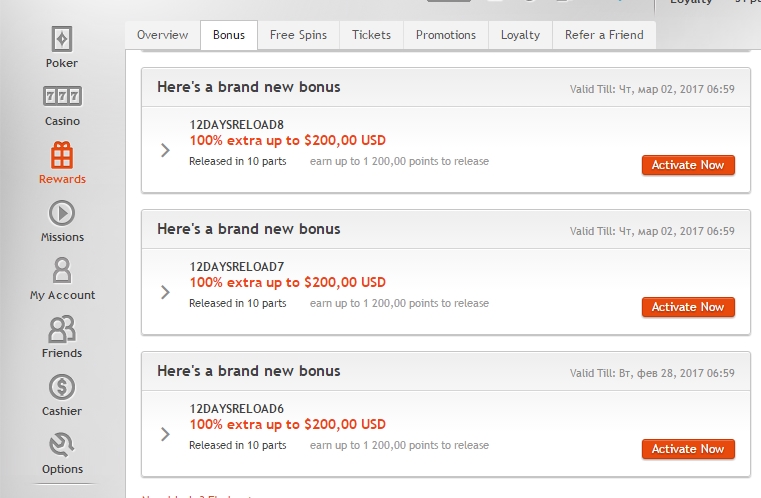
Task: Open the Poker section icon
Action: point(62,39)
